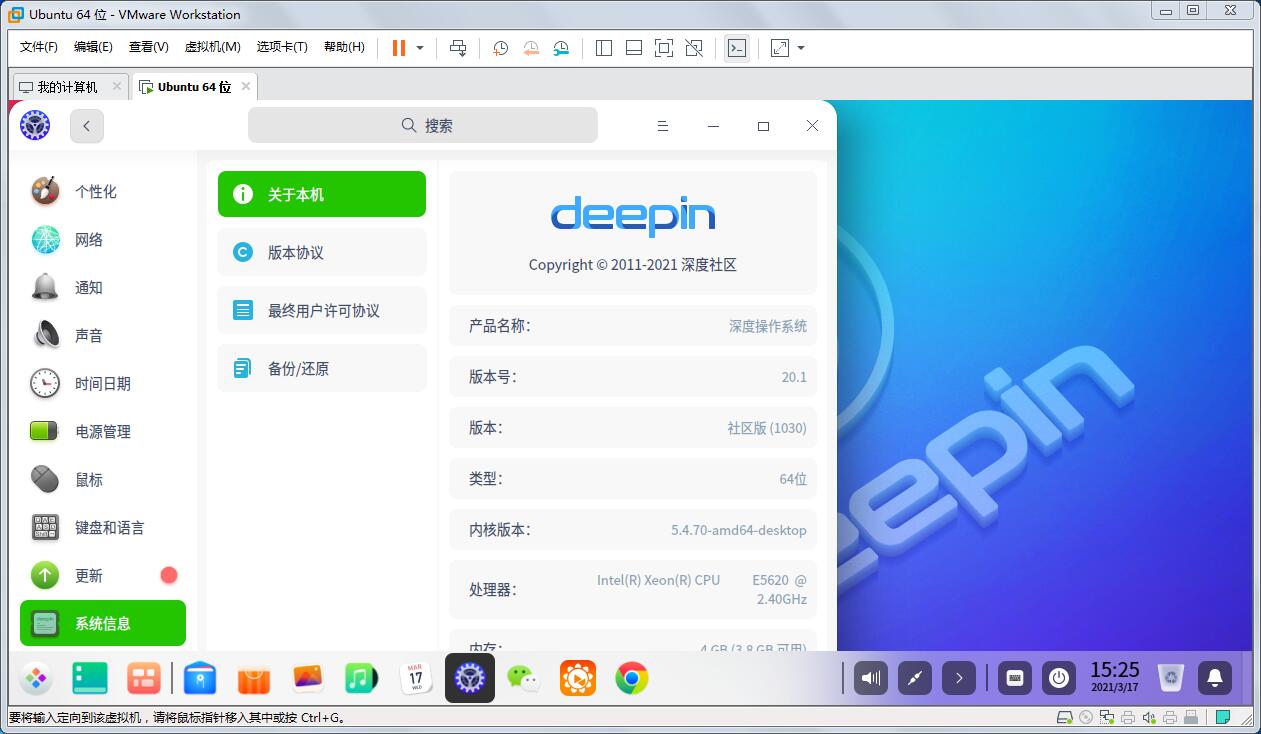Select 版本协议 in the system info list
Image resolution: width=1261 pixels, height=734 pixels.
coord(322,252)
